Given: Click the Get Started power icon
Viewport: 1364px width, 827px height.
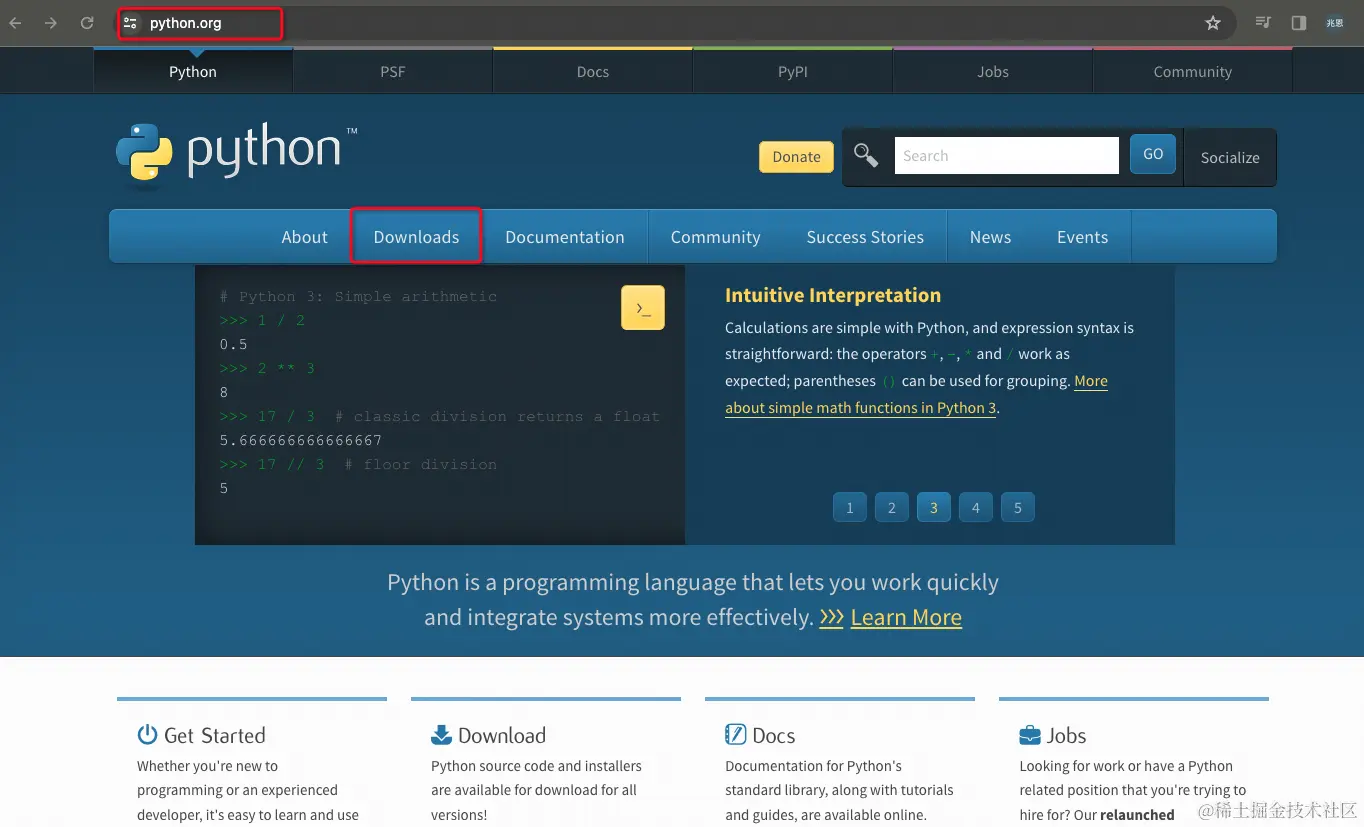Looking at the screenshot, I should coord(147,735).
